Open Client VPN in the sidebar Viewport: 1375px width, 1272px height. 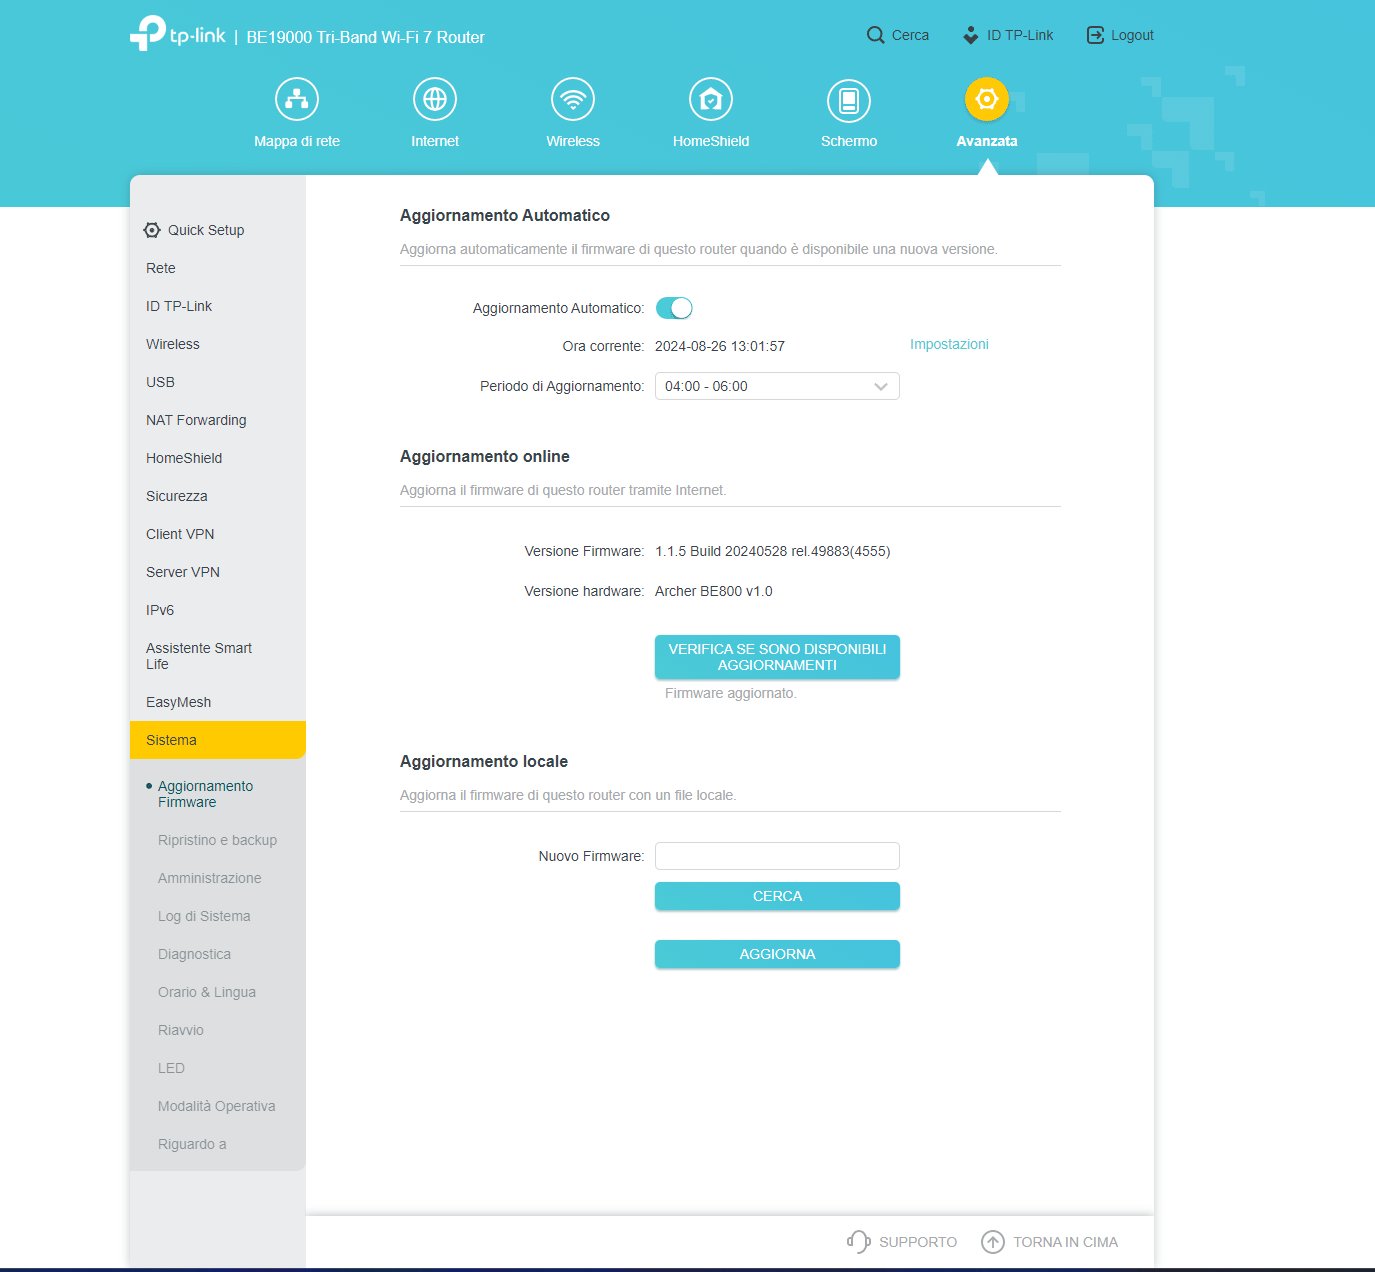[x=180, y=534]
